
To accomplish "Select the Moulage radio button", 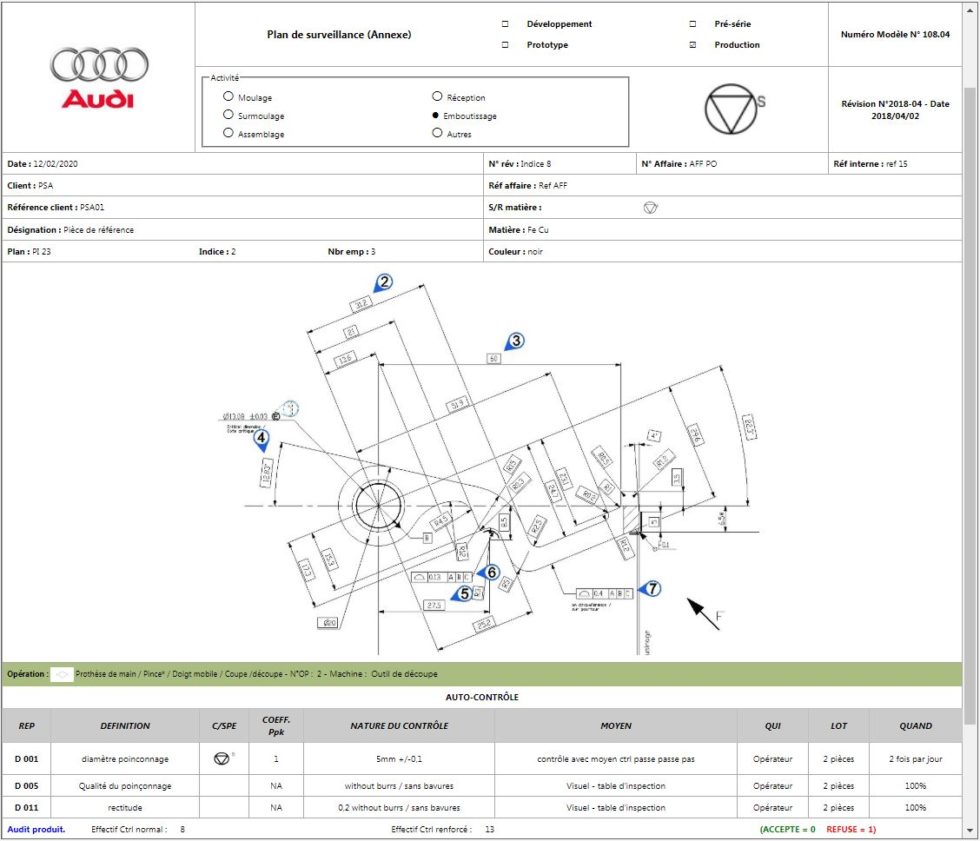I will point(228,97).
